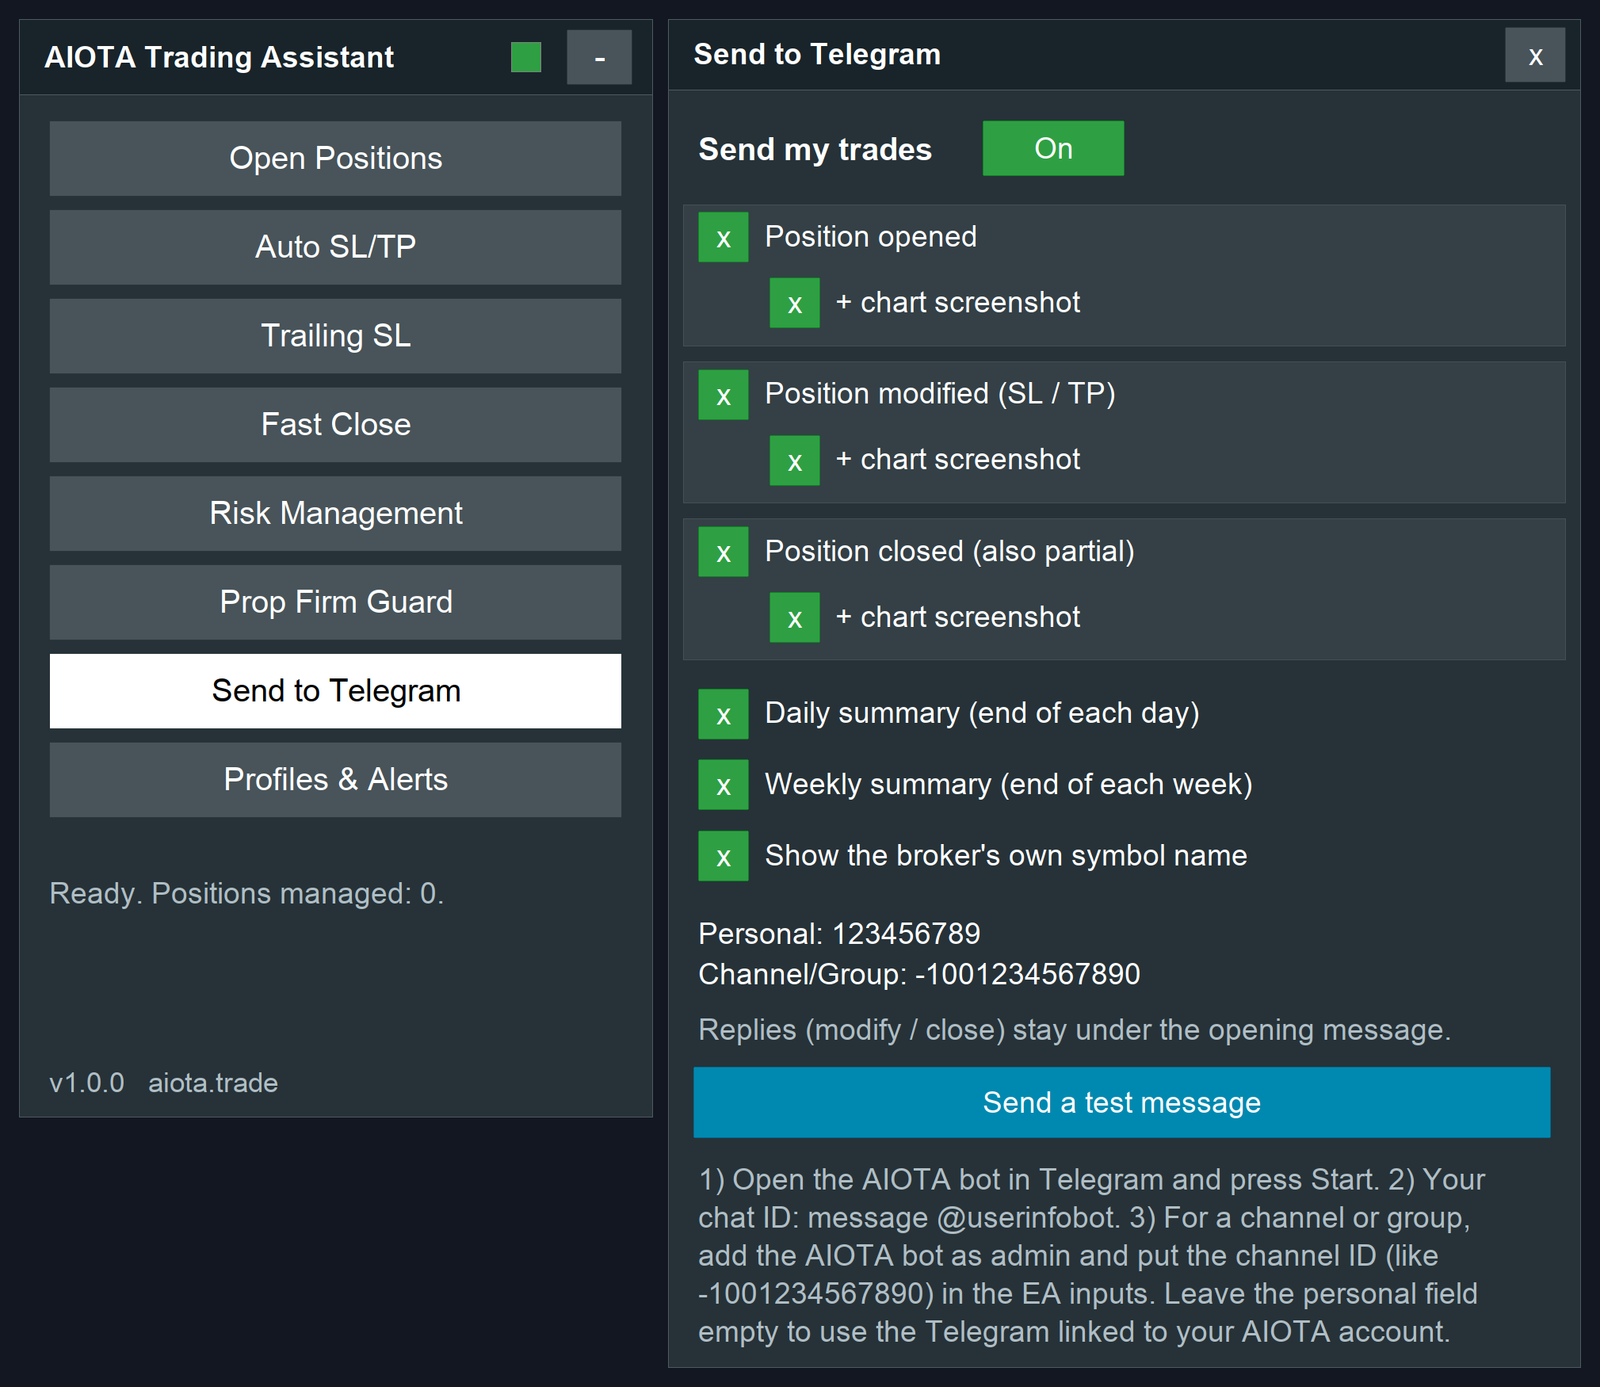Click the Channel/Group: -1001234567890 text
This screenshot has height=1387, width=1600.
click(919, 974)
